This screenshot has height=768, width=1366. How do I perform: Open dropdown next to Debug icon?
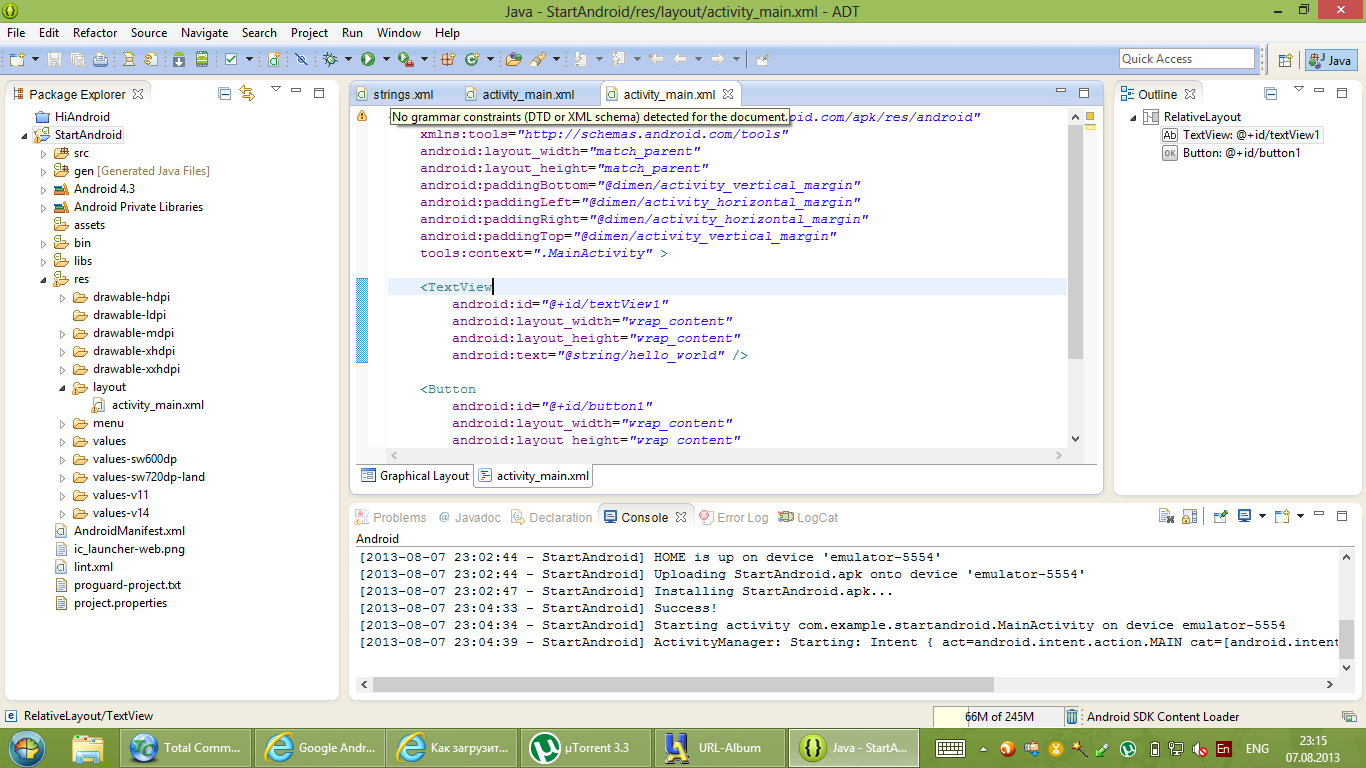click(348, 59)
